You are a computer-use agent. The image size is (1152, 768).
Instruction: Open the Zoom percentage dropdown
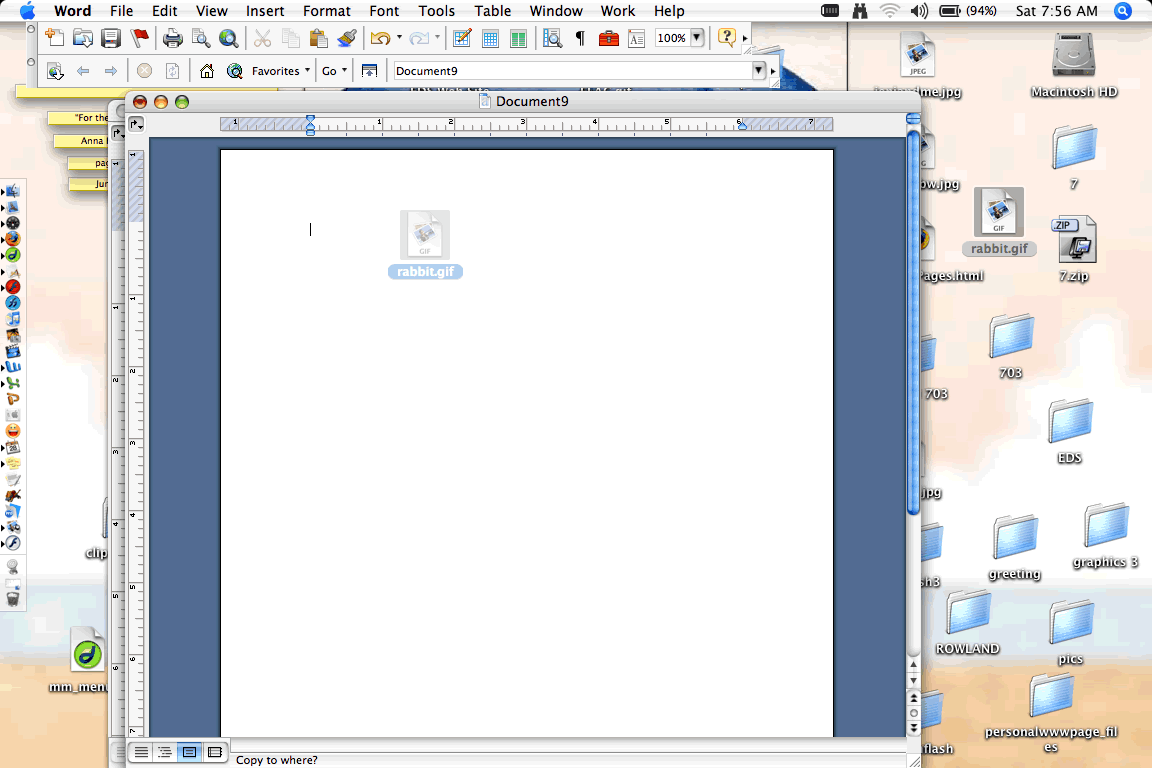tap(697, 37)
